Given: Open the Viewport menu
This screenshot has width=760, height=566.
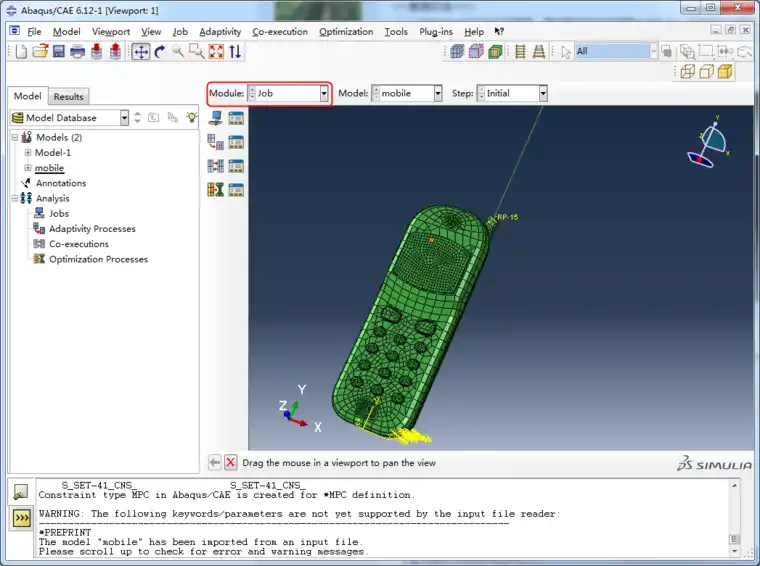Looking at the screenshot, I should point(111,31).
